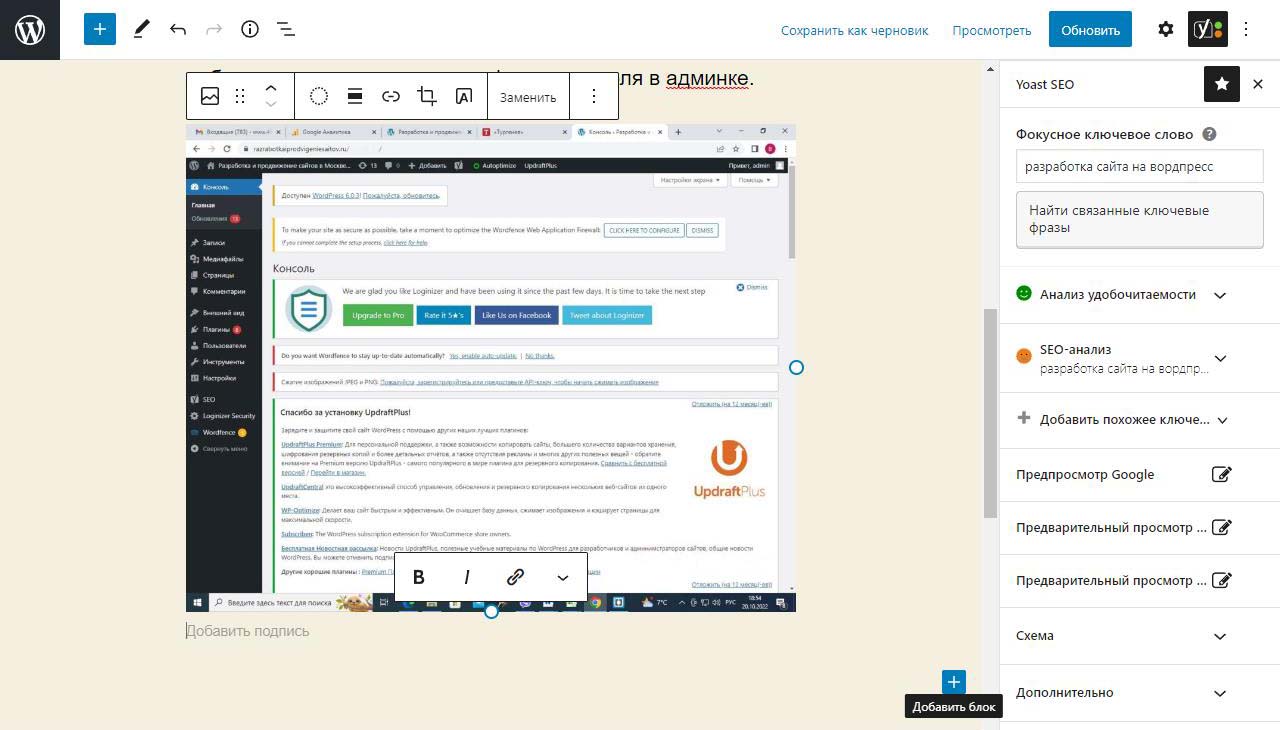
Task: Unpin Yoast SEO with star button
Action: point(1221,84)
